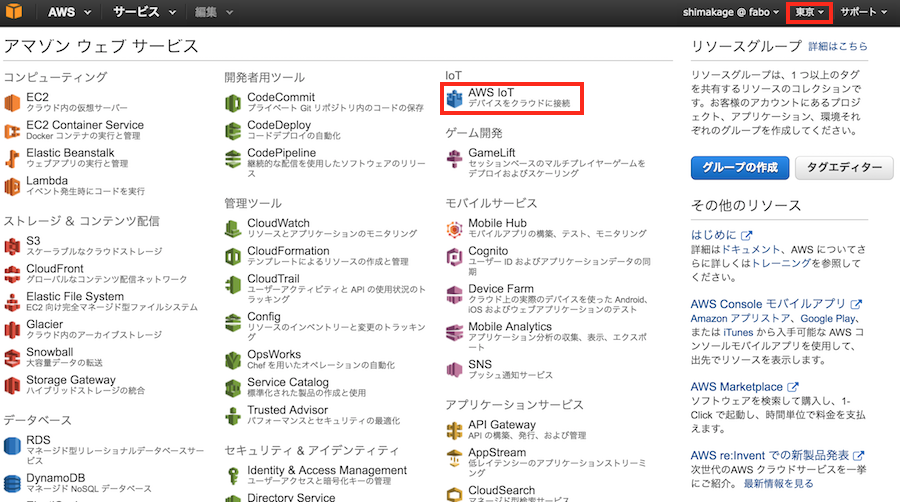Open the CodeCommit icon
900x502 pixels.
[x=233, y=103]
